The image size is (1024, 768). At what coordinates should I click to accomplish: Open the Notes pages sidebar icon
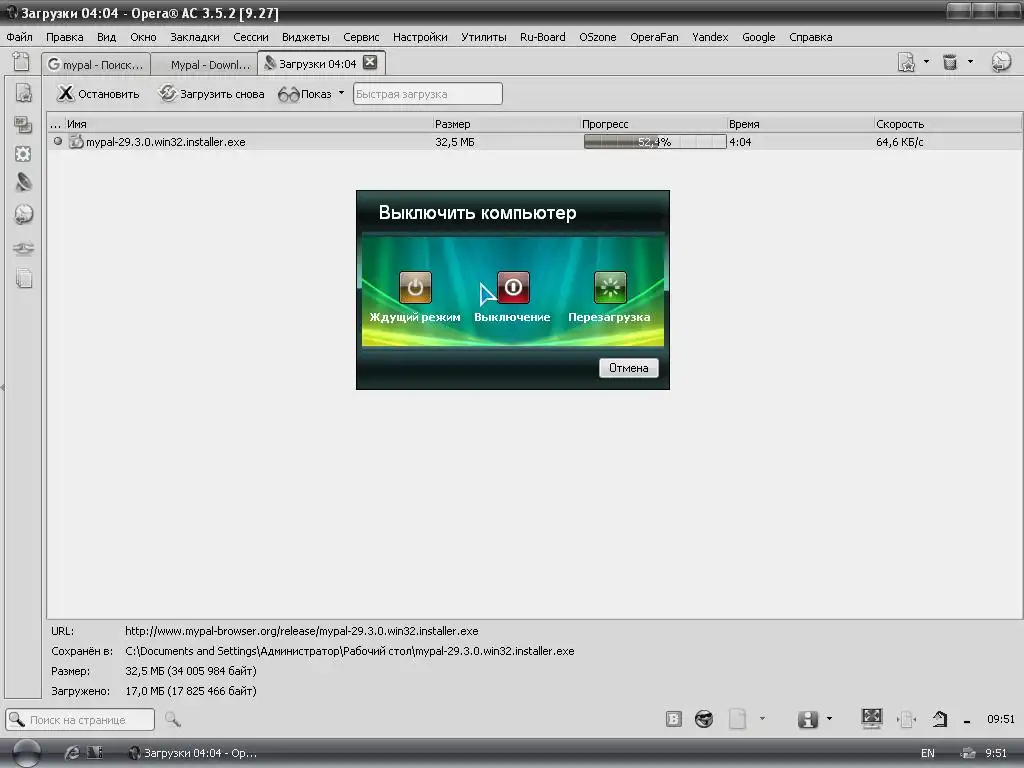click(x=24, y=278)
